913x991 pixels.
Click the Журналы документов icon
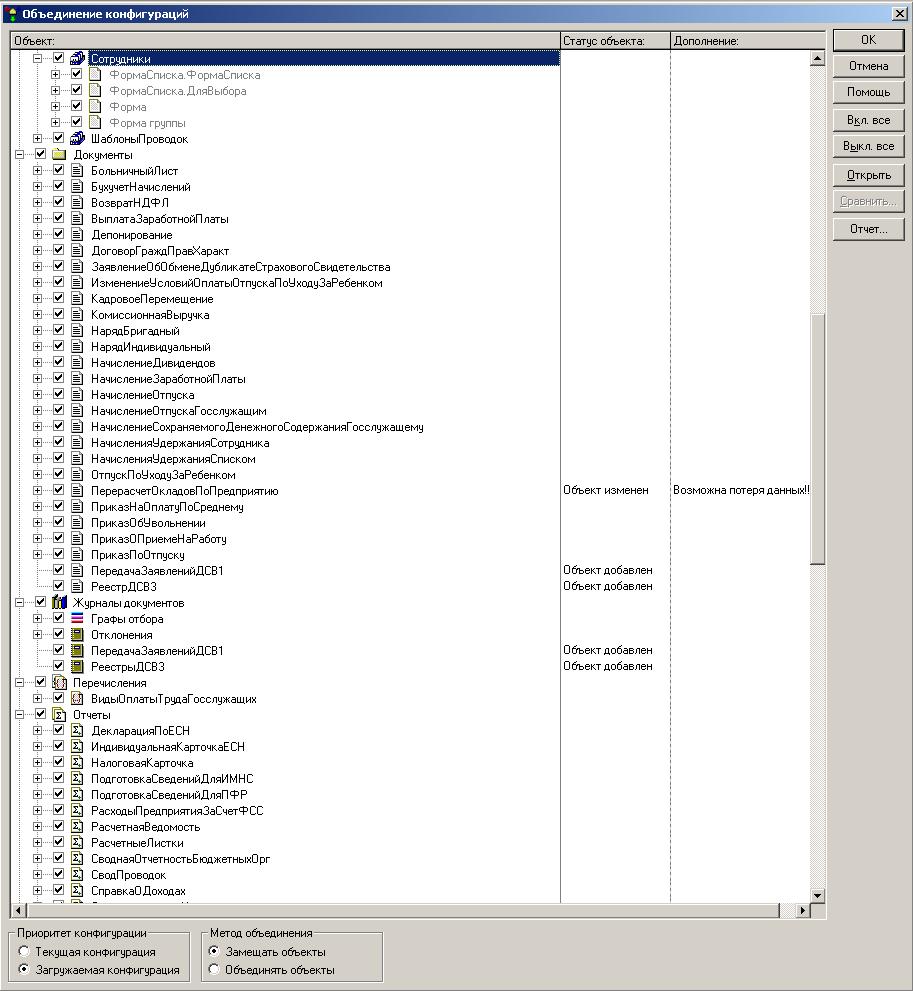pos(59,603)
